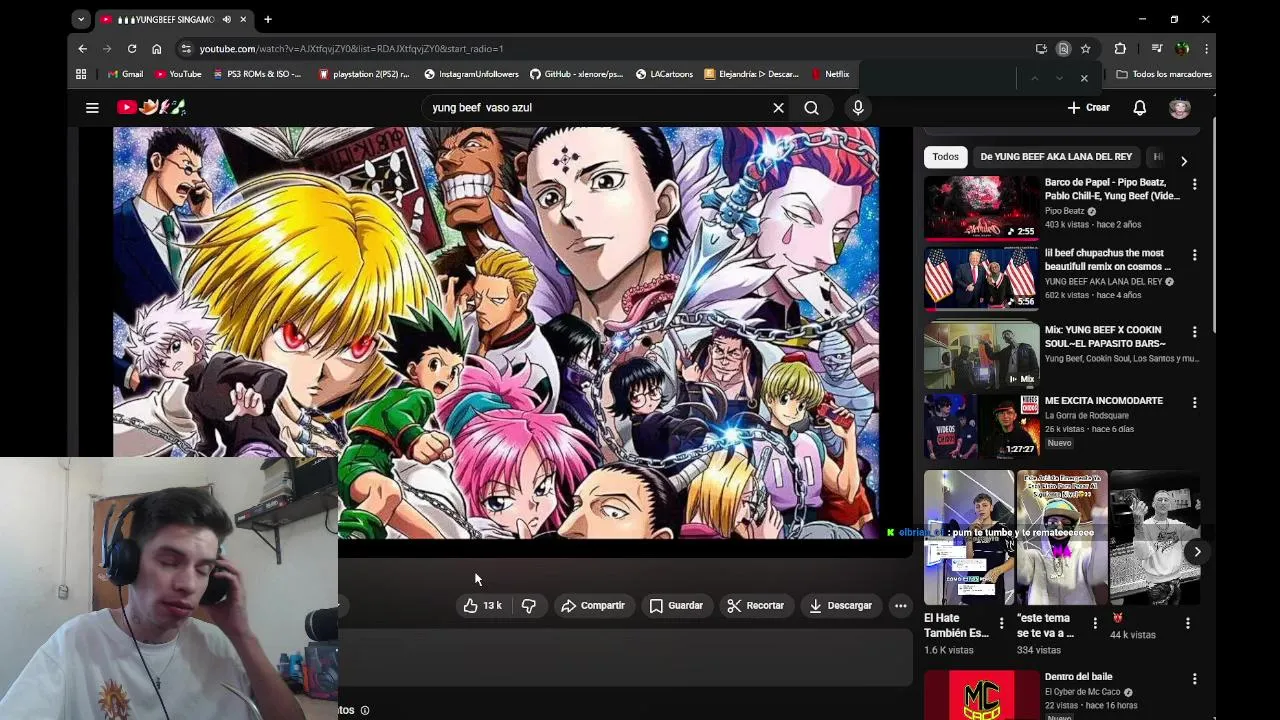Open the YouTube bookmark
The image size is (1280, 720).
(178, 74)
